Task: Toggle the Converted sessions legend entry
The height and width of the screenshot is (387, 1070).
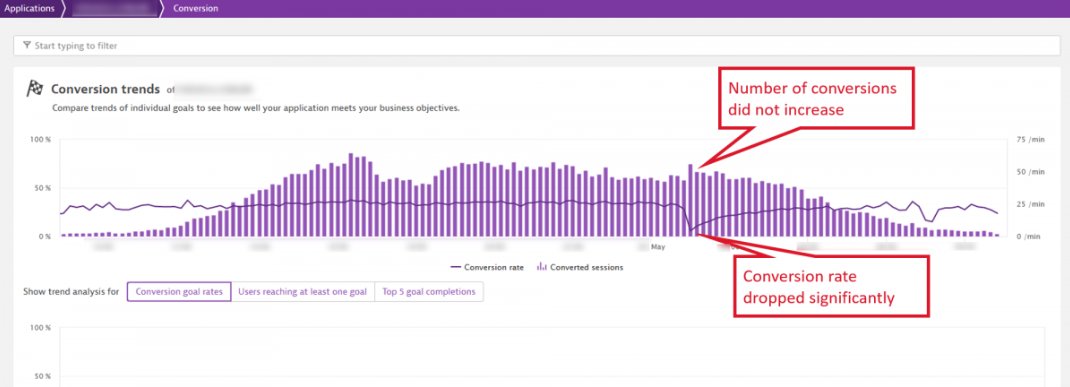Action: (579, 268)
